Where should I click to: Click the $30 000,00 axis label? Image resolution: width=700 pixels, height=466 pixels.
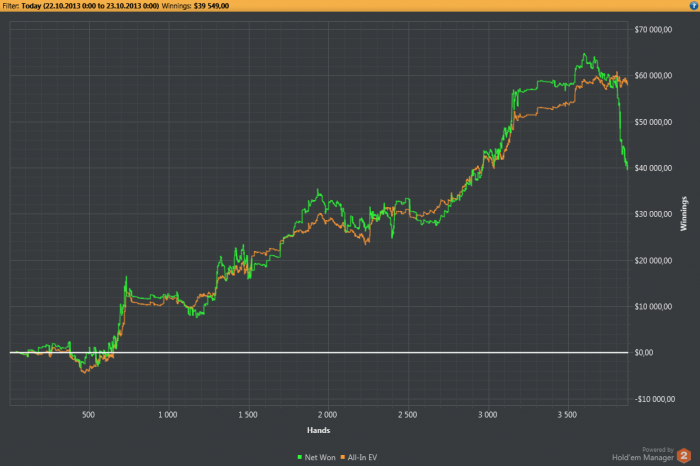coord(653,214)
